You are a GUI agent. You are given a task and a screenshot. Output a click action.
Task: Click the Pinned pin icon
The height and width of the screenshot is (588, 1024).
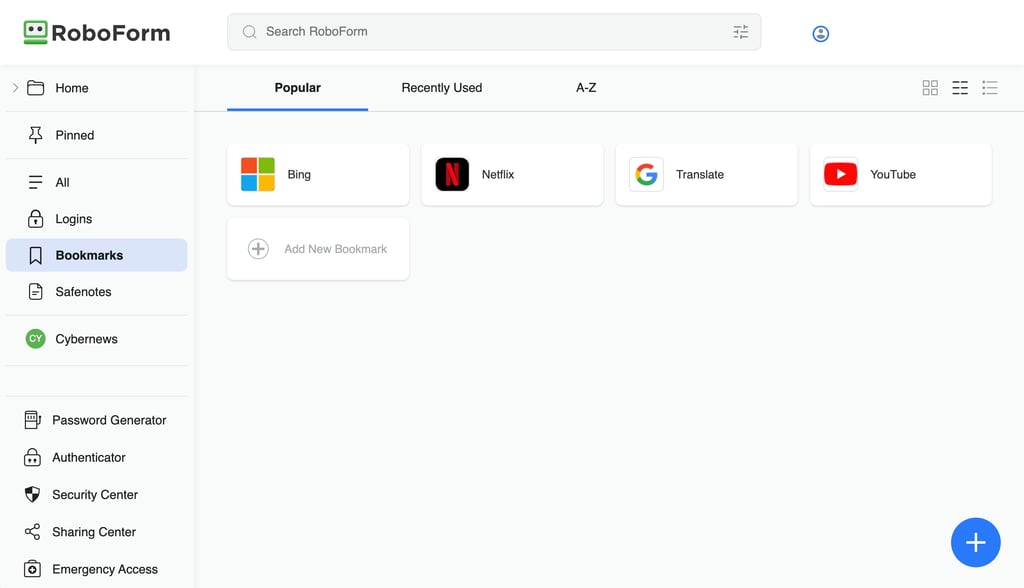(36, 135)
